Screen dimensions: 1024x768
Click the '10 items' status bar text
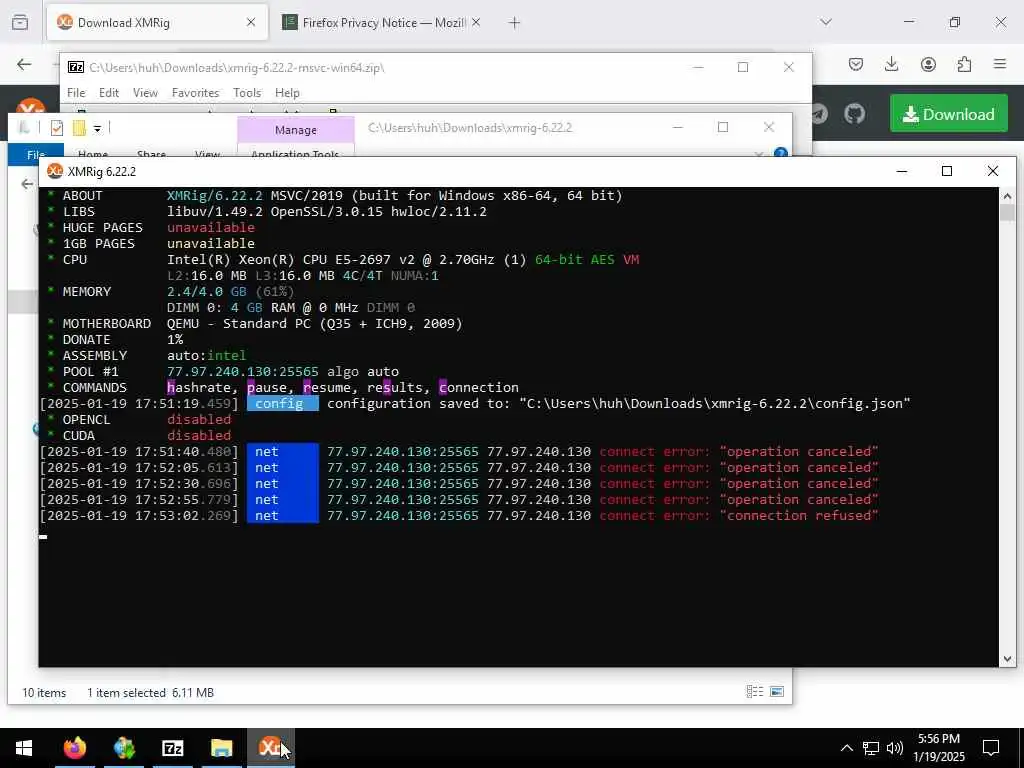click(x=44, y=692)
